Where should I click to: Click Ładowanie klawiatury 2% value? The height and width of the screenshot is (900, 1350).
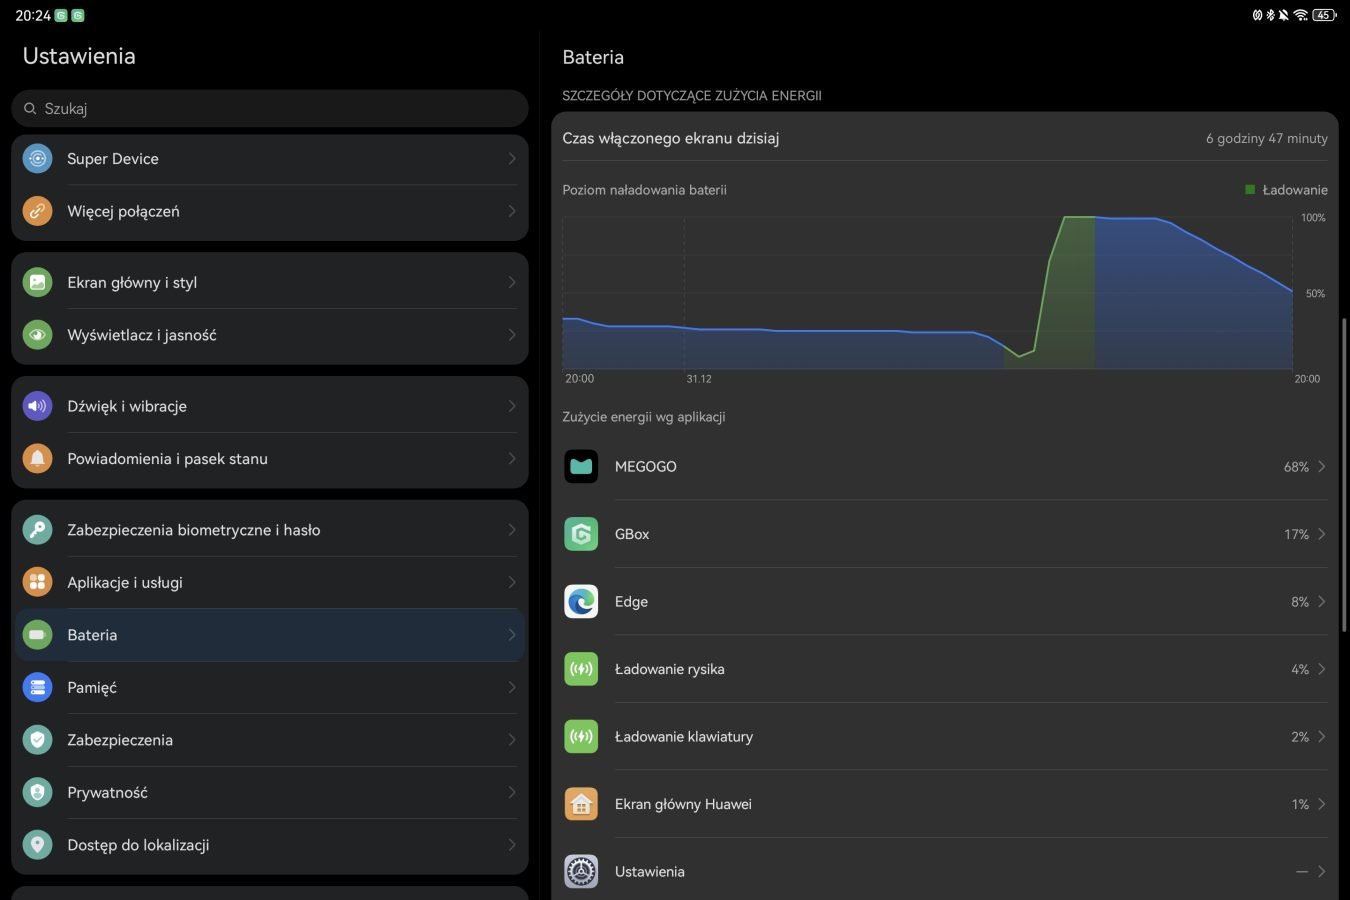point(1300,737)
